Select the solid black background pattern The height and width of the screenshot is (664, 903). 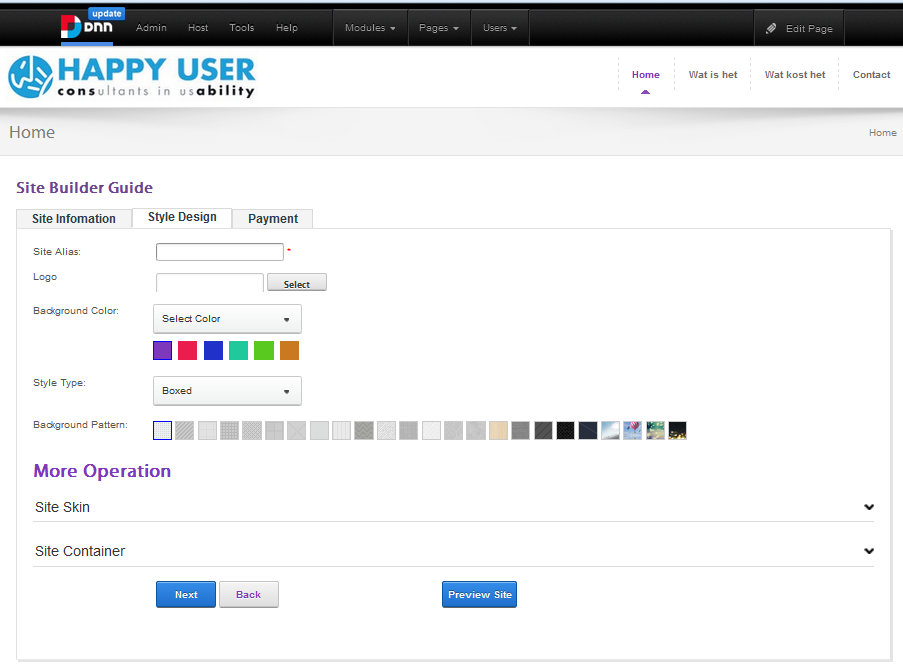[x=565, y=431]
